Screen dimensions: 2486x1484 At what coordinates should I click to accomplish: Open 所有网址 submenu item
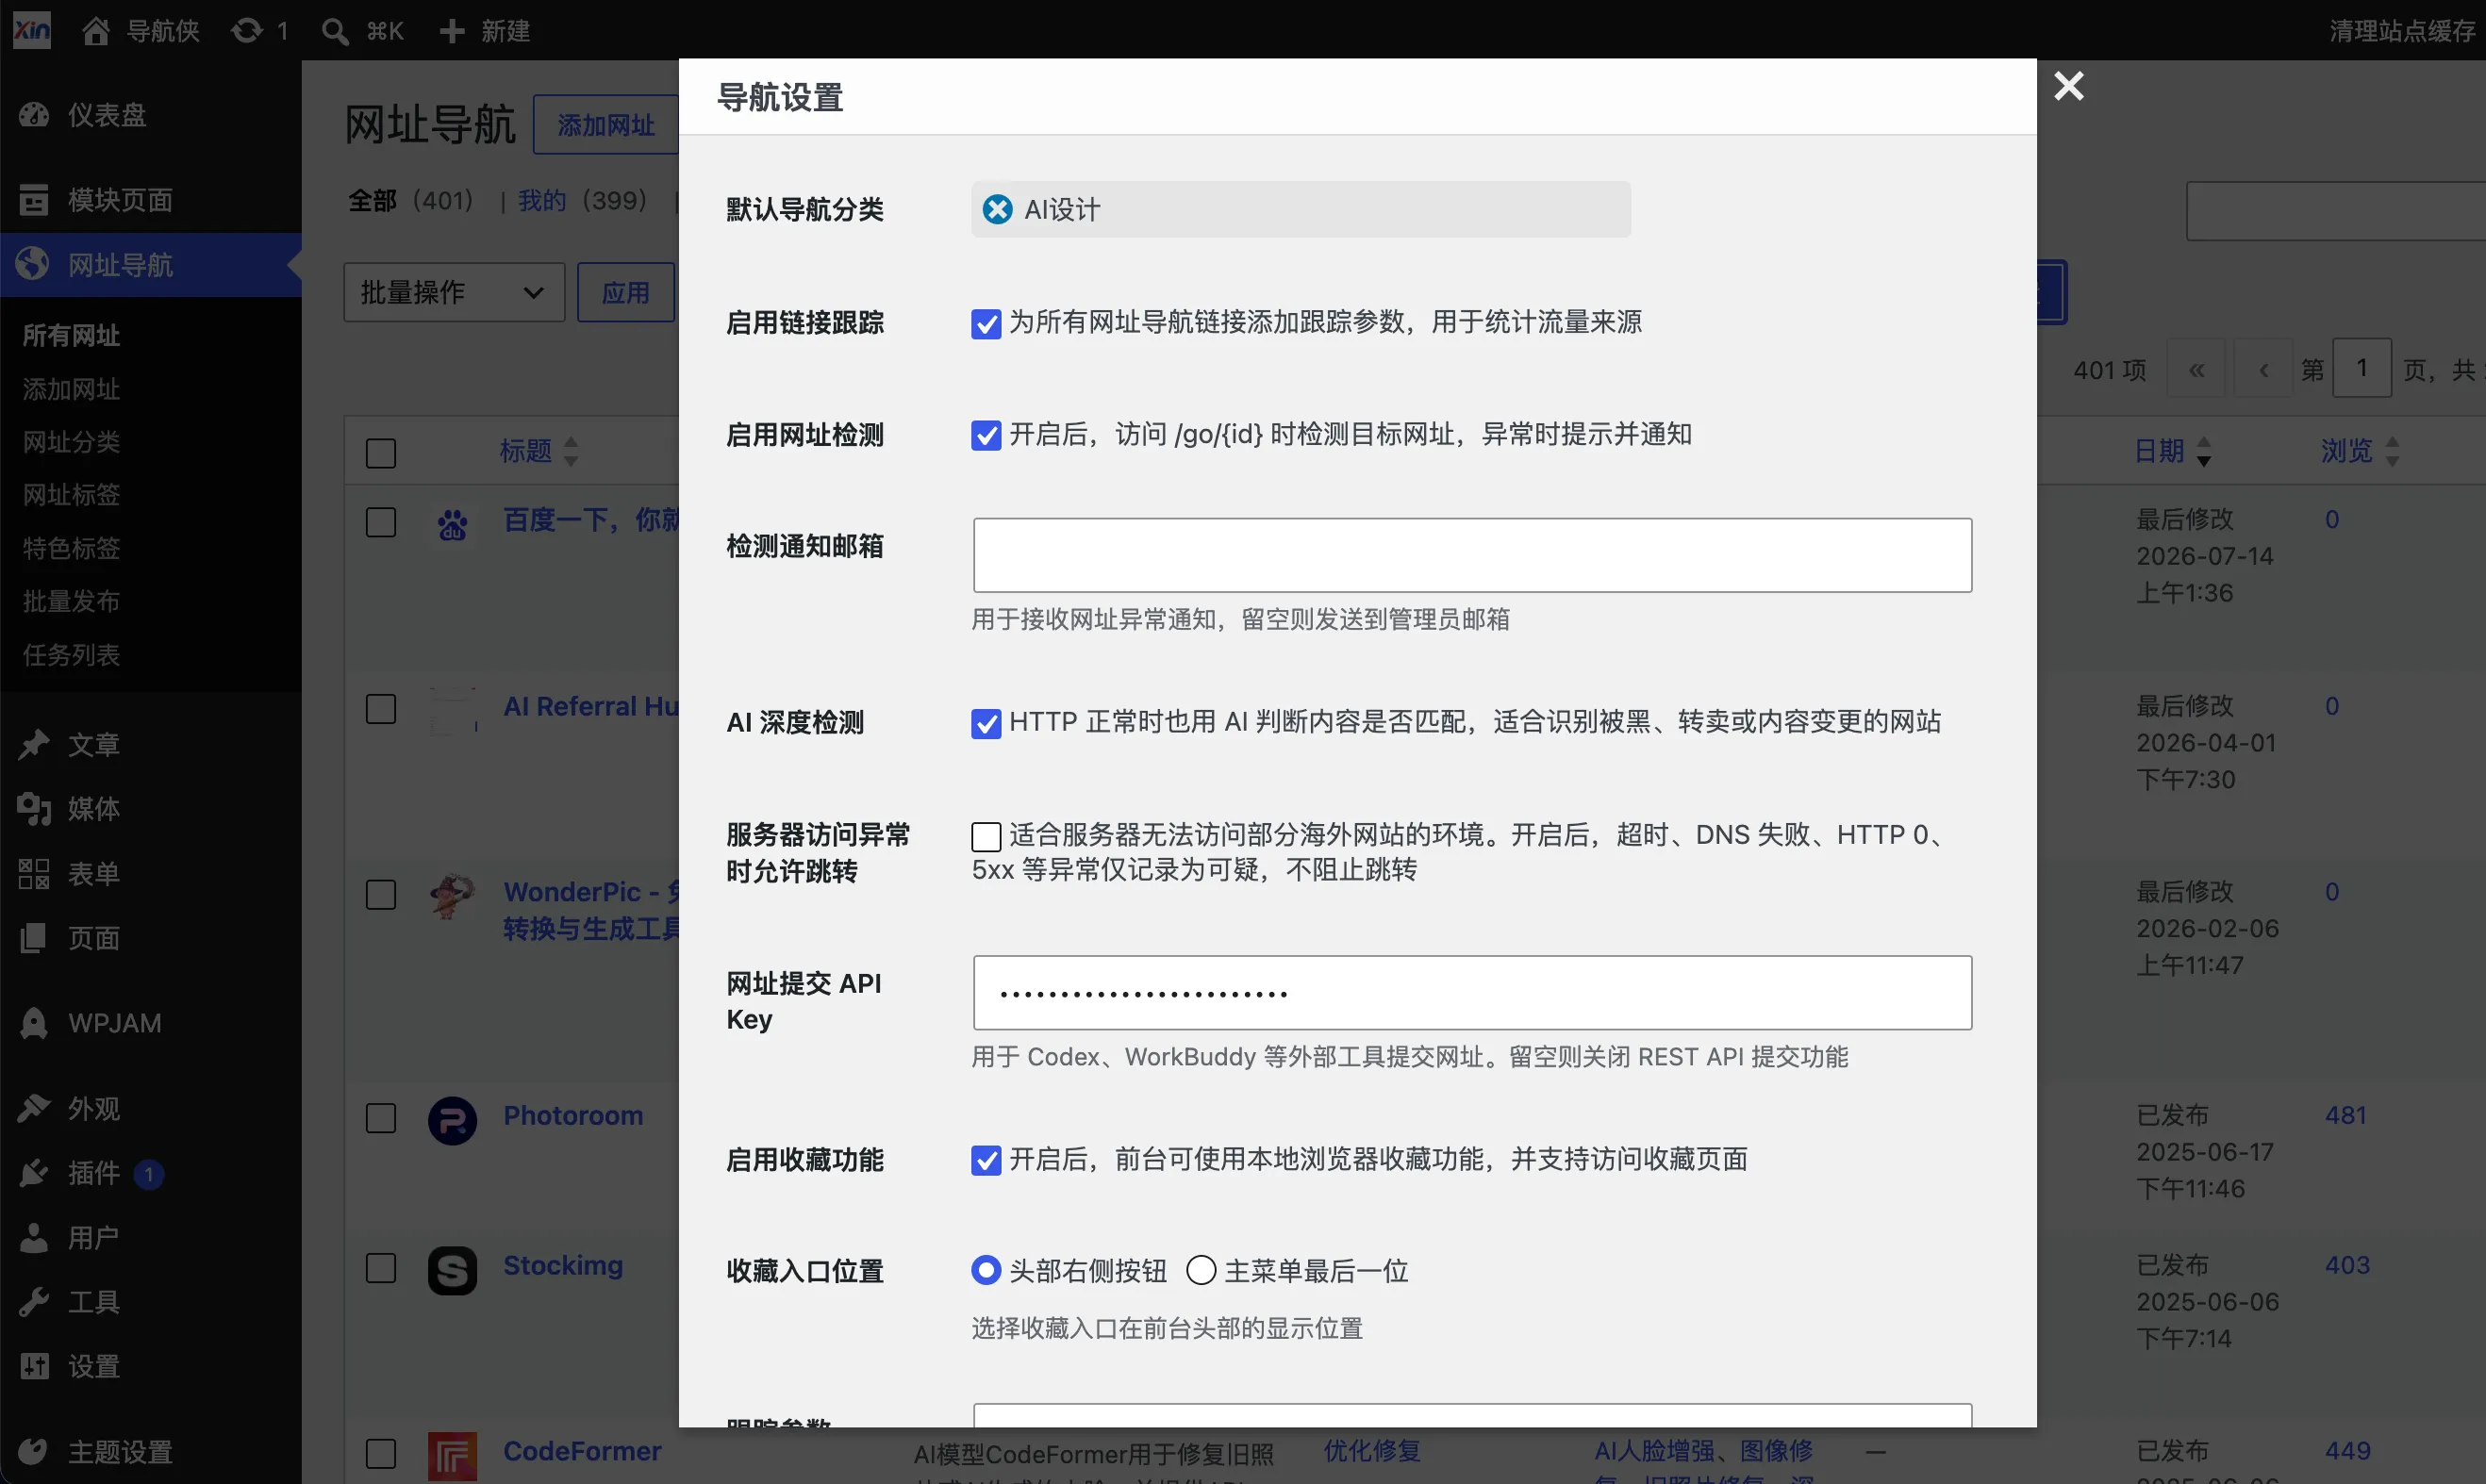[x=71, y=335]
